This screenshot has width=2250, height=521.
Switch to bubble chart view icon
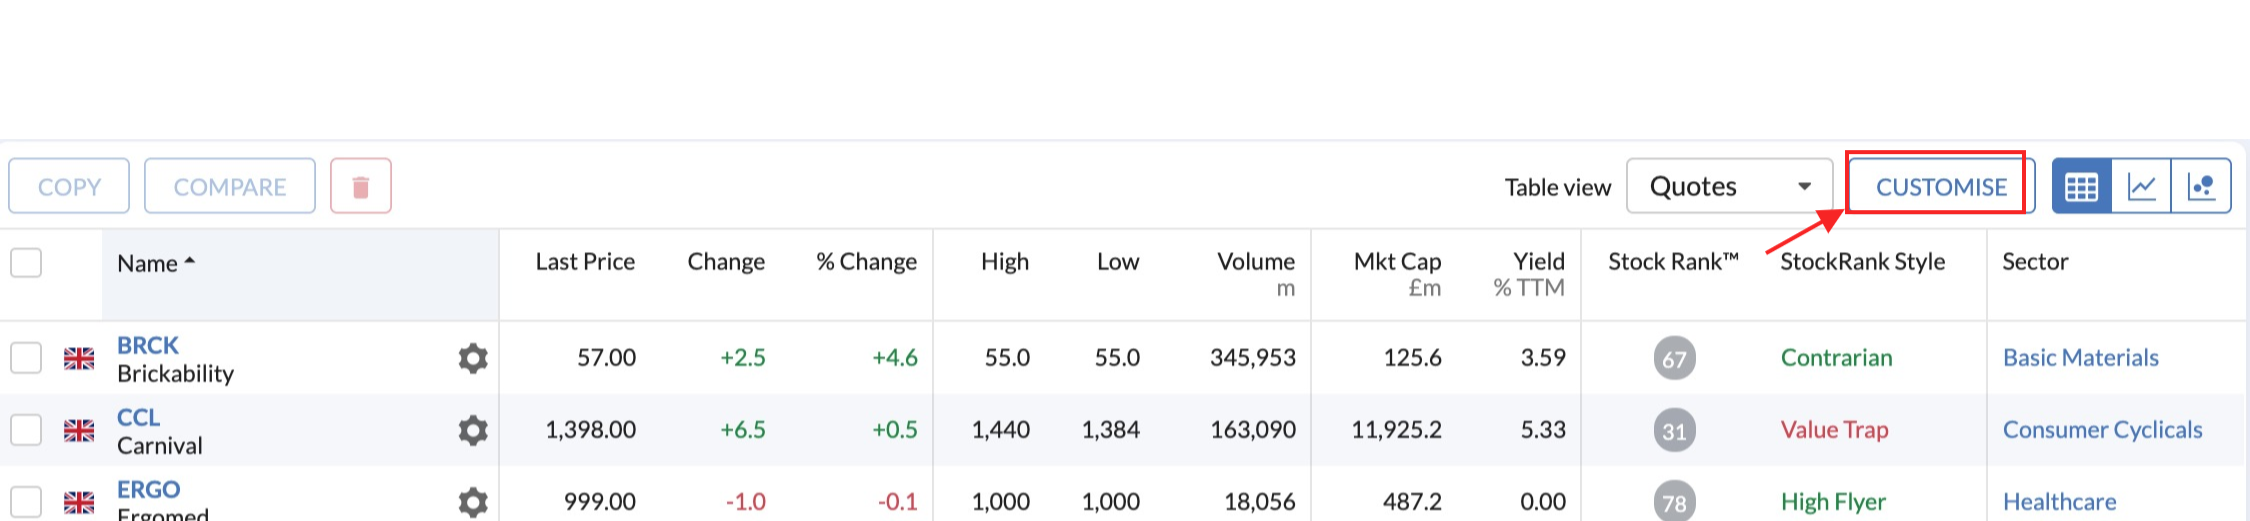click(2201, 186)
